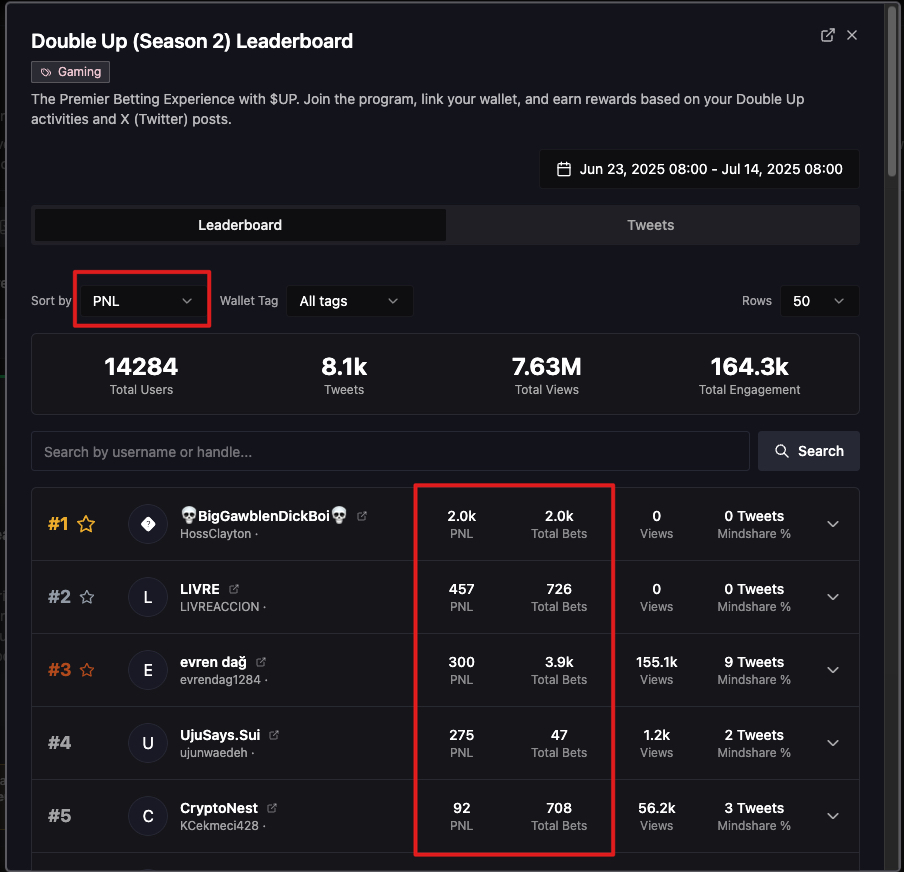
Task: Click the vertical scrollbar thumb
Action: [892, 87]
